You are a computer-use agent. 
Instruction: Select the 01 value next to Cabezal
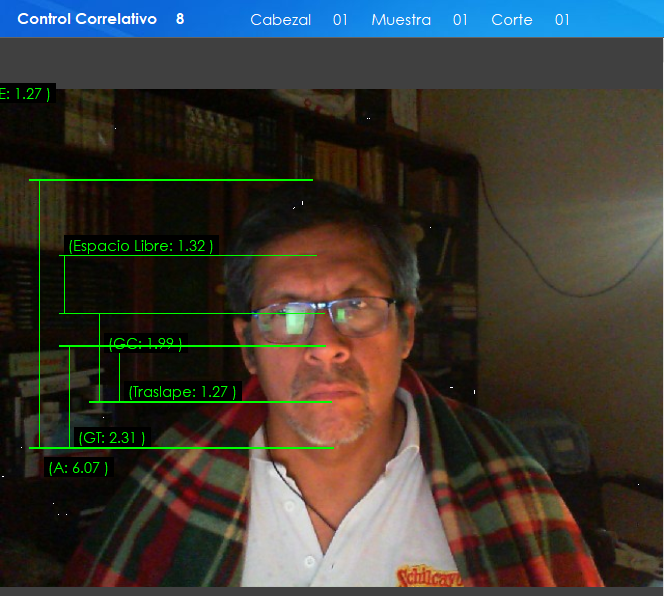(340, 20)
